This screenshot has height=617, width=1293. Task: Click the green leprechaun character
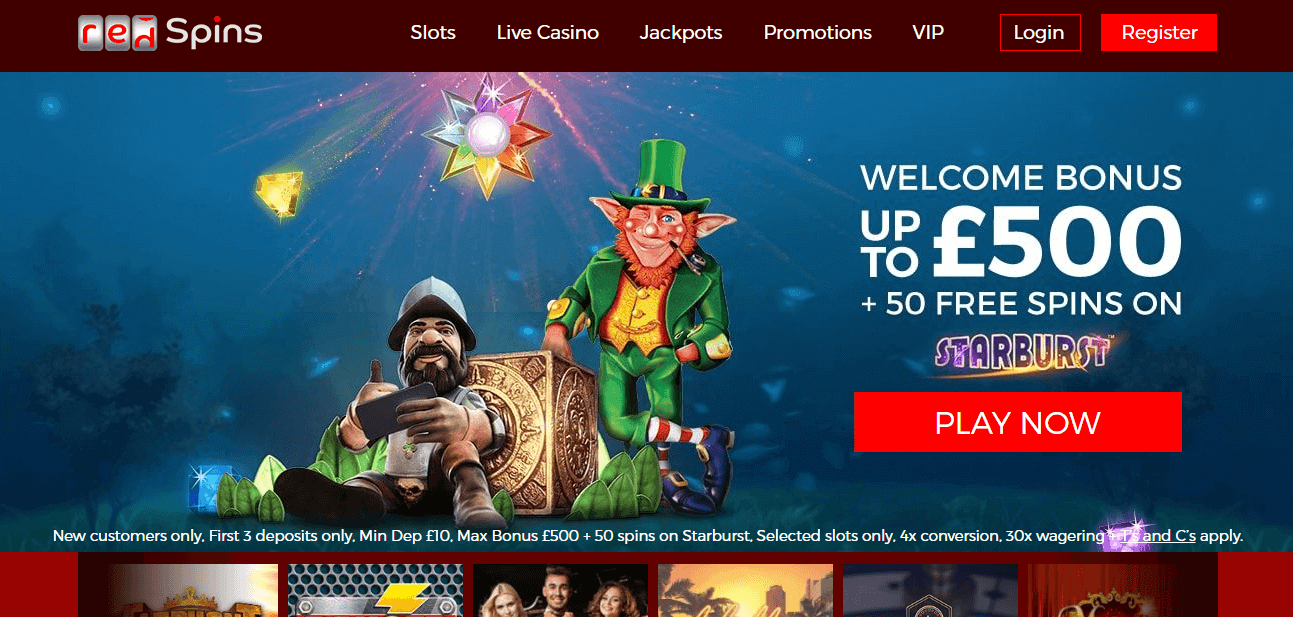(650, 320)
